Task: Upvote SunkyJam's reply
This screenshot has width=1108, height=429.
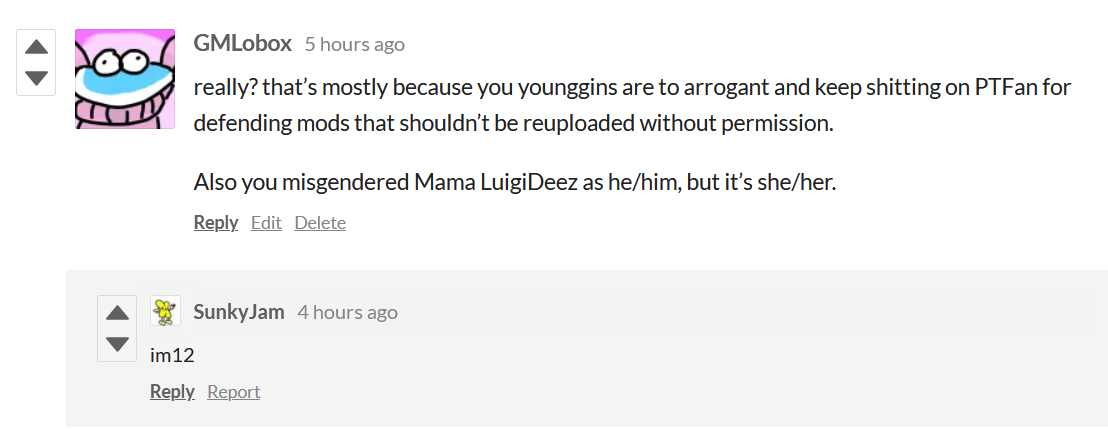Action: coord(118,313)
